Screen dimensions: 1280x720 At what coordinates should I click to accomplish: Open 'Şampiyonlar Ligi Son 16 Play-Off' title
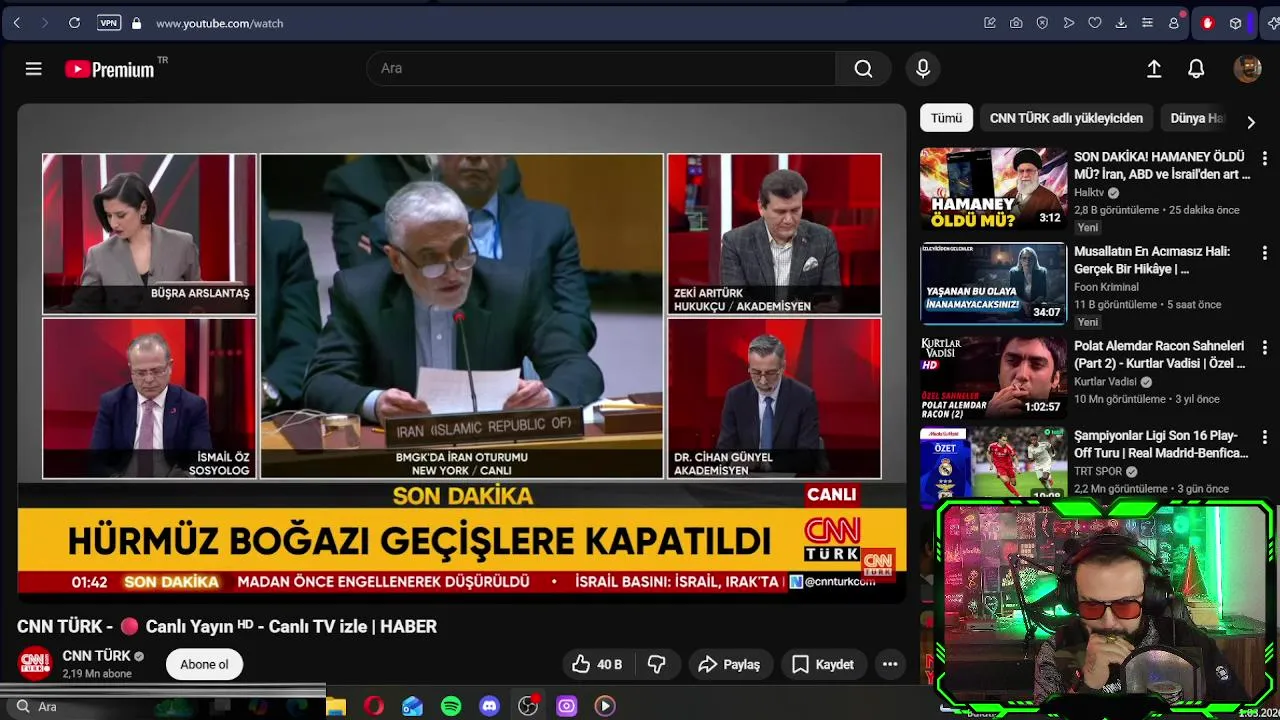click(x=1161, y=444)
